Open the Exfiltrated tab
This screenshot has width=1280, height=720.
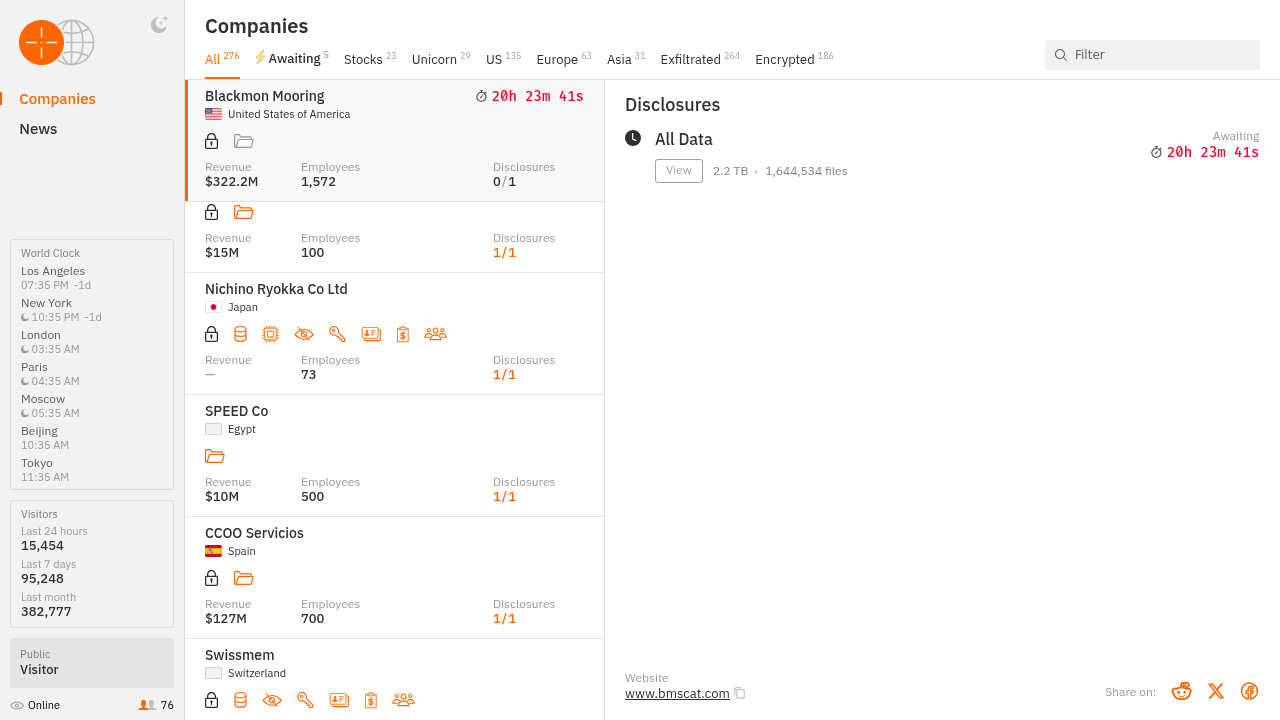pyautogui.click(x=700, y=59)
